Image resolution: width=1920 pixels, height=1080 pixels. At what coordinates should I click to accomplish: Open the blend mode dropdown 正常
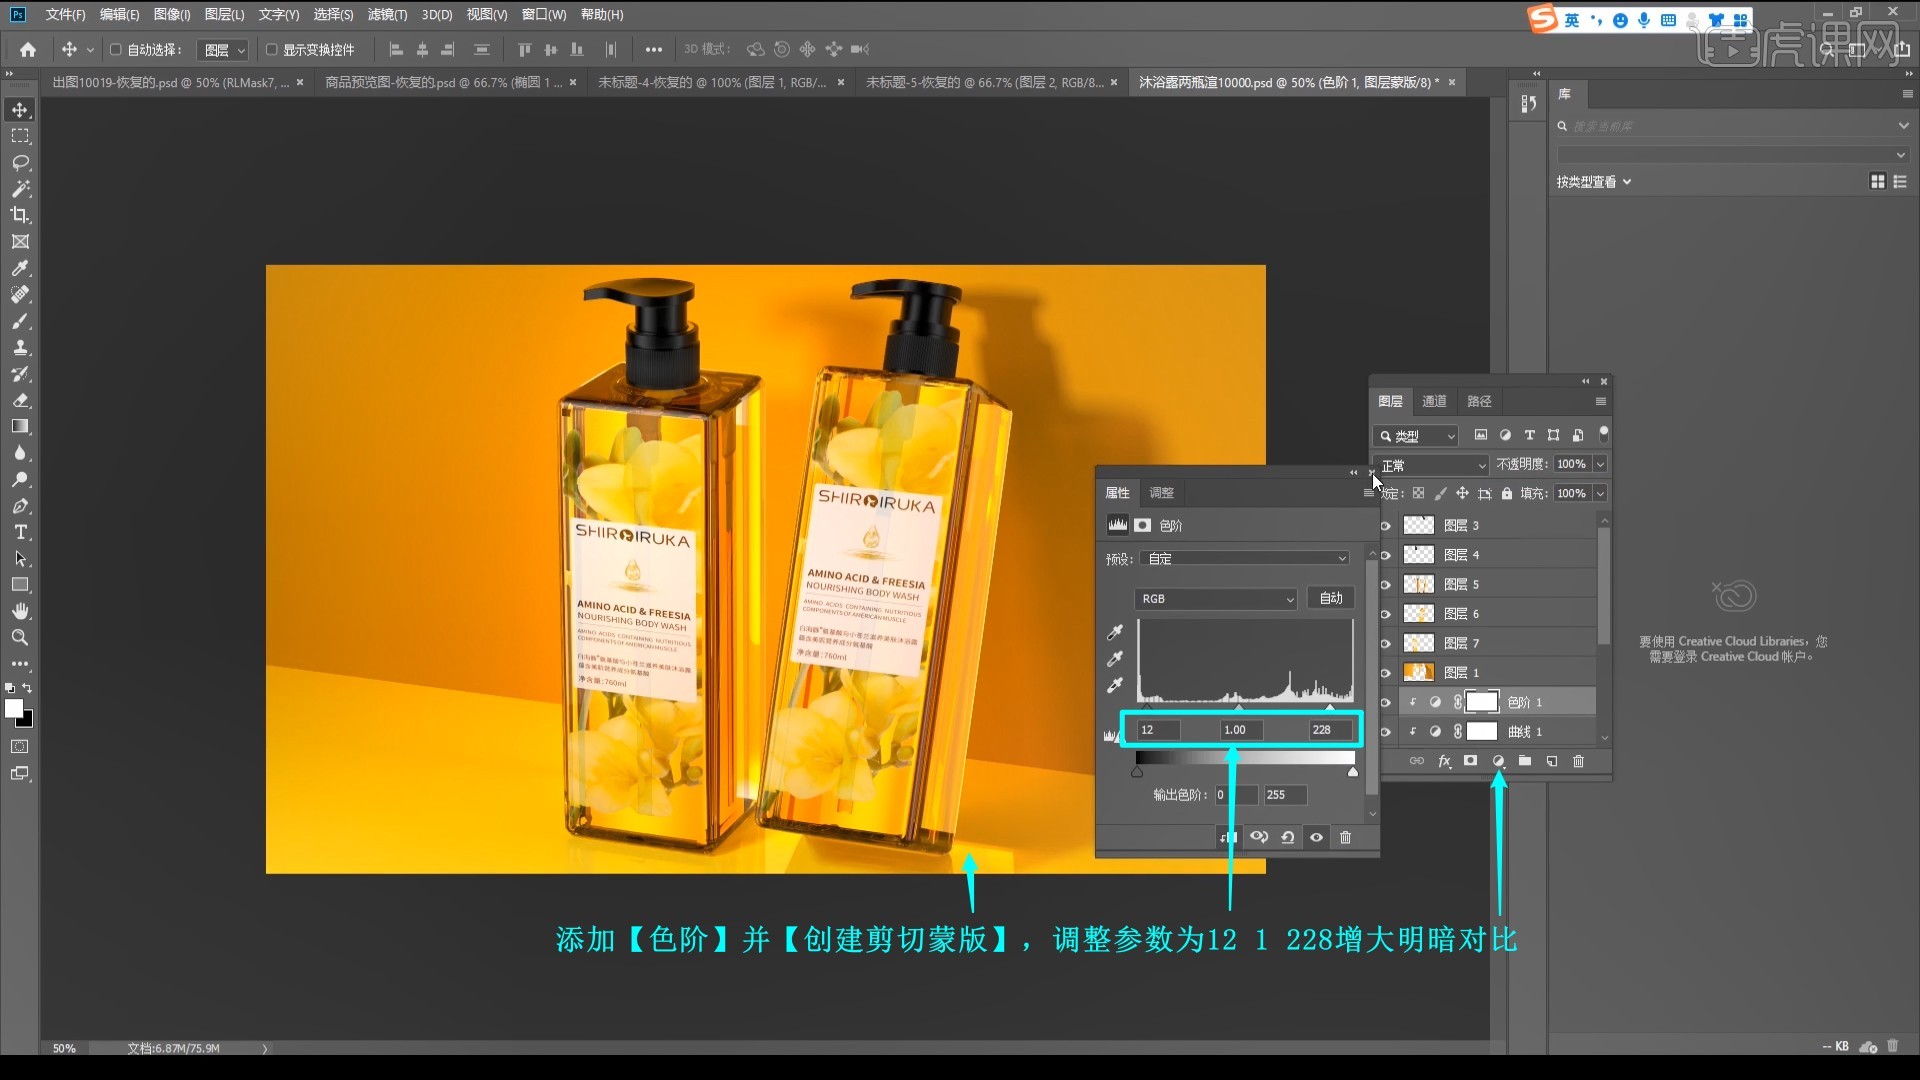click(x=1432, y=465)
